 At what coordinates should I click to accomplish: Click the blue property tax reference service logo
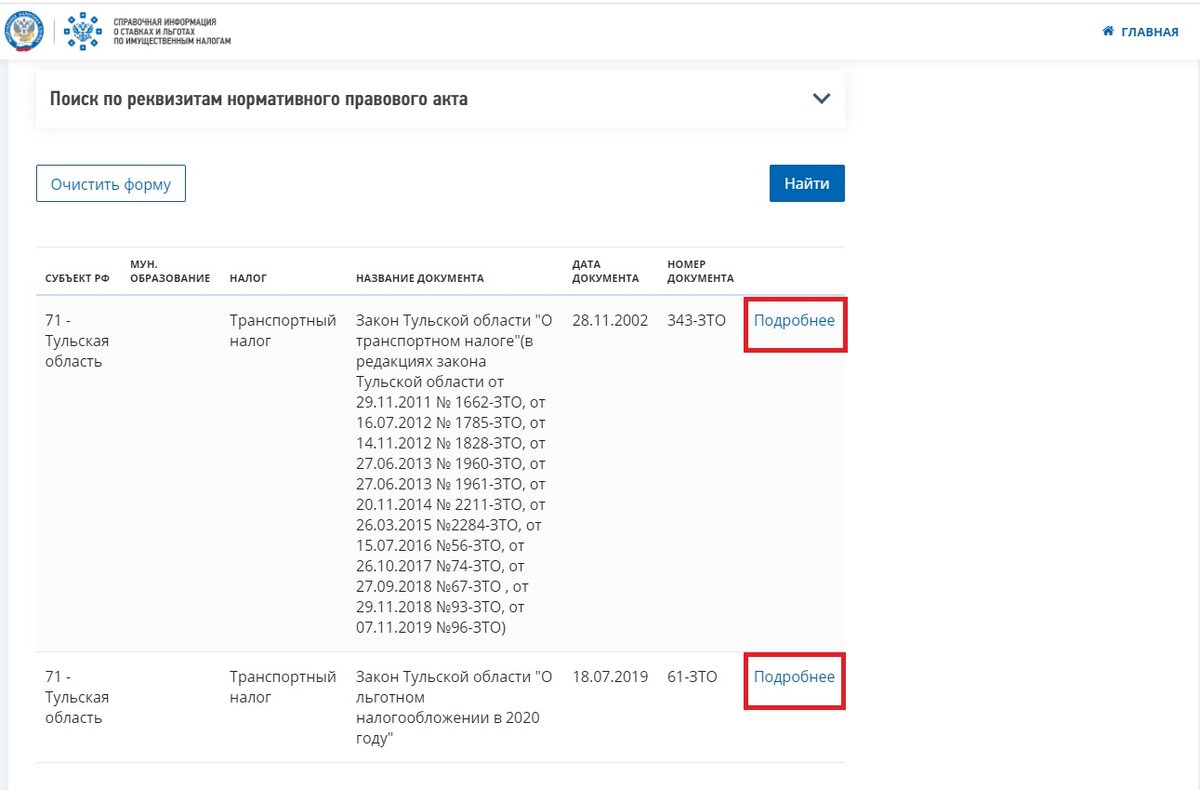pyautogui.click(x=82, y=31)
